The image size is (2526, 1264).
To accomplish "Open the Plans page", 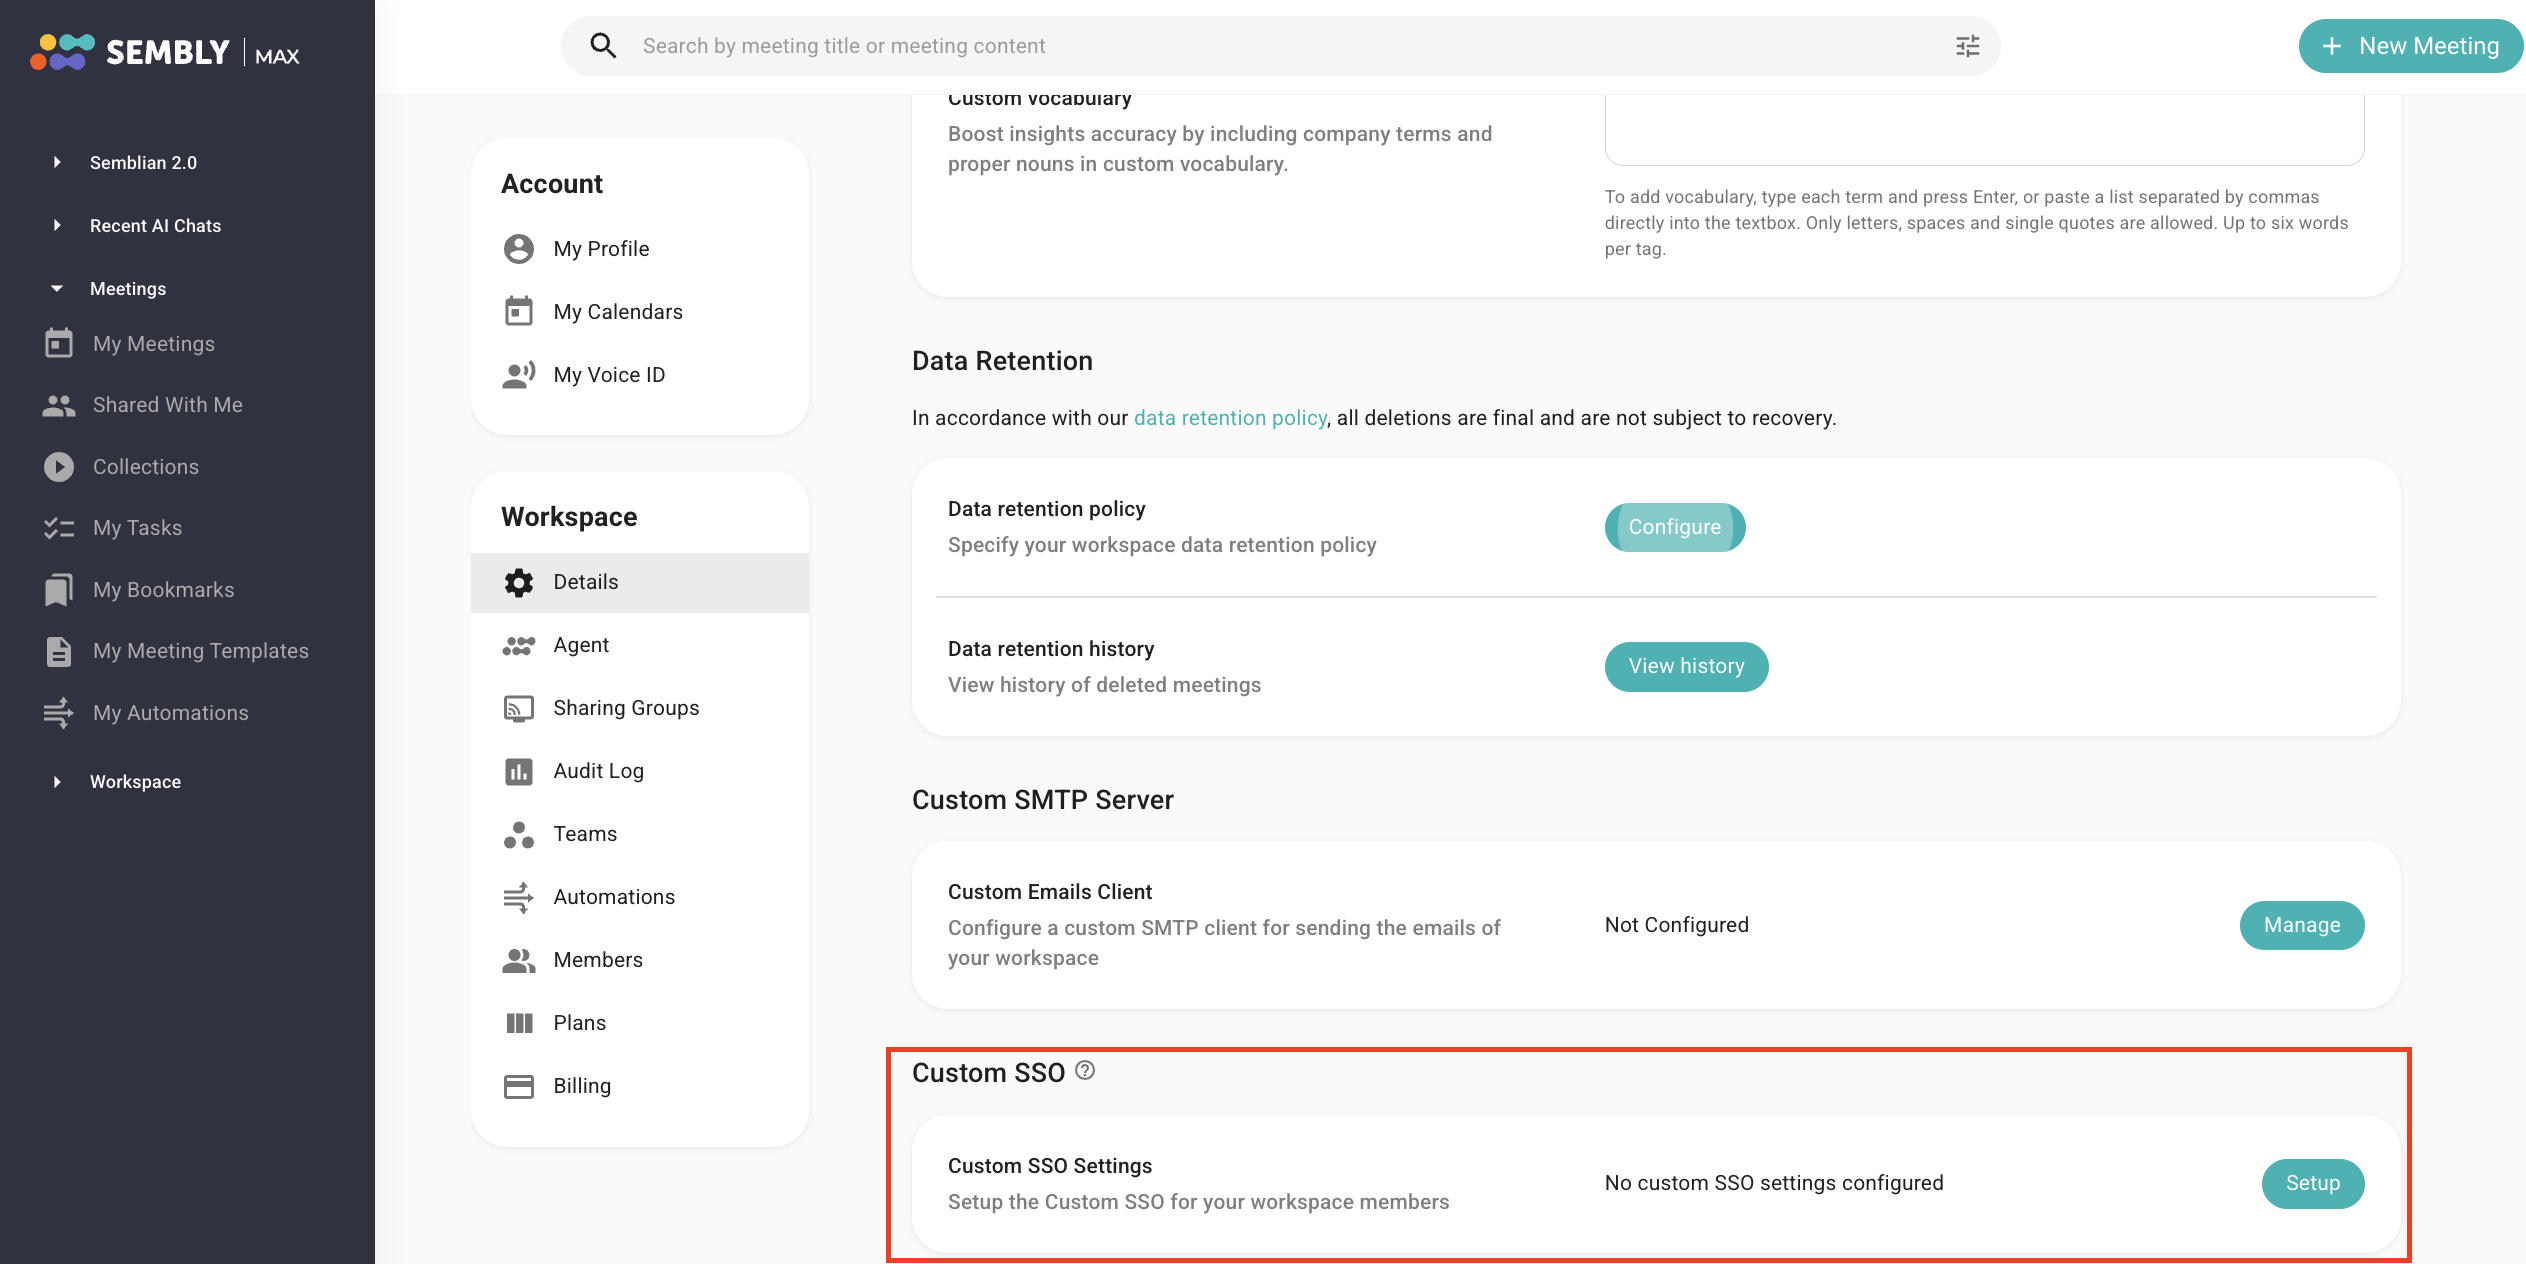I will pyautogui.click(x=640, y=1023).
